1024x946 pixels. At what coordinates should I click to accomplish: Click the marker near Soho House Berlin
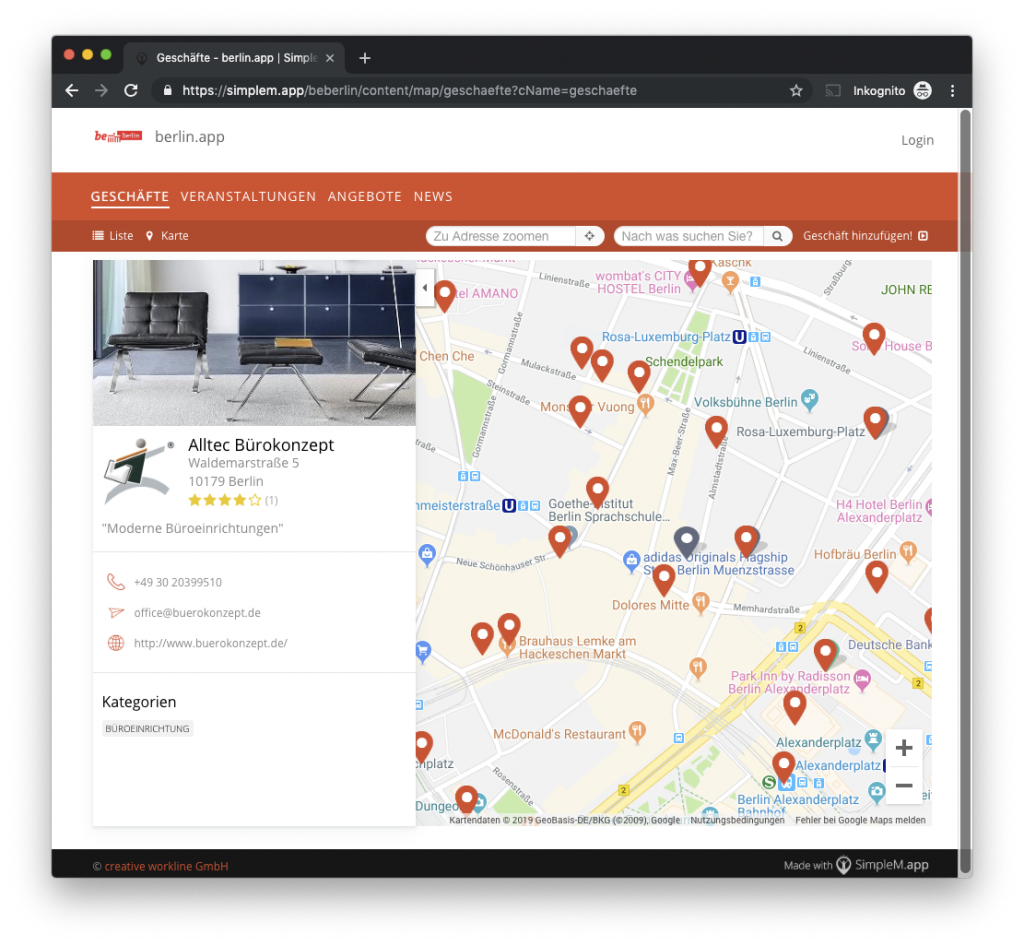click(x=874, y=338)
